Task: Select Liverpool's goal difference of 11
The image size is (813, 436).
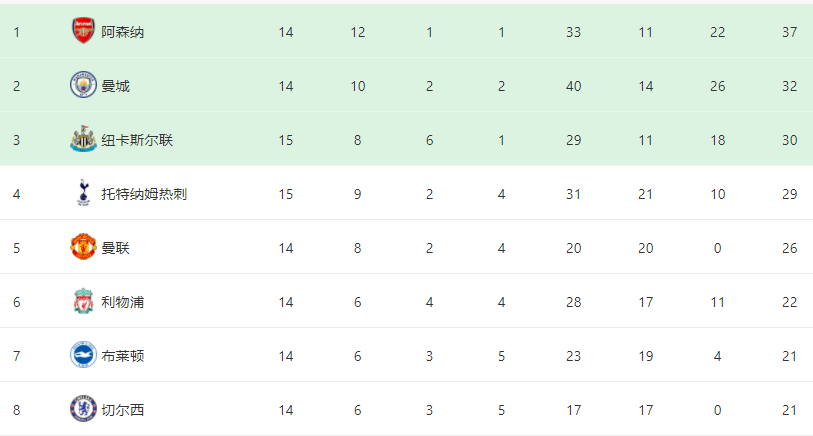Action: [718, 302]
